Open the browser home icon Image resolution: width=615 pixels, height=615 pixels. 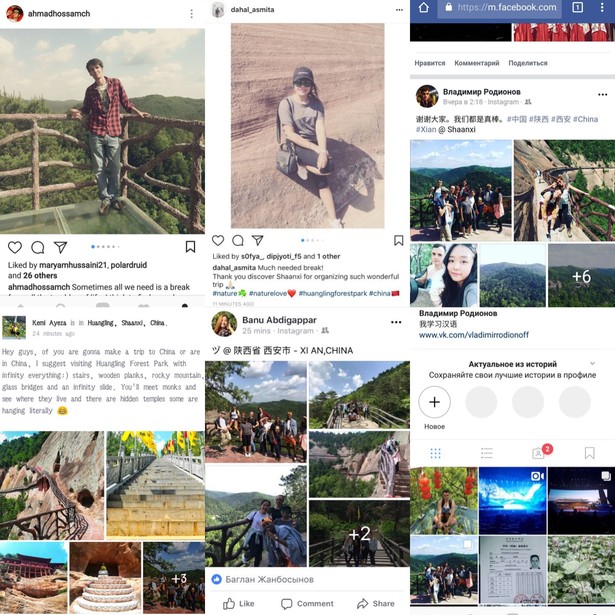click(x=424, y=7)
